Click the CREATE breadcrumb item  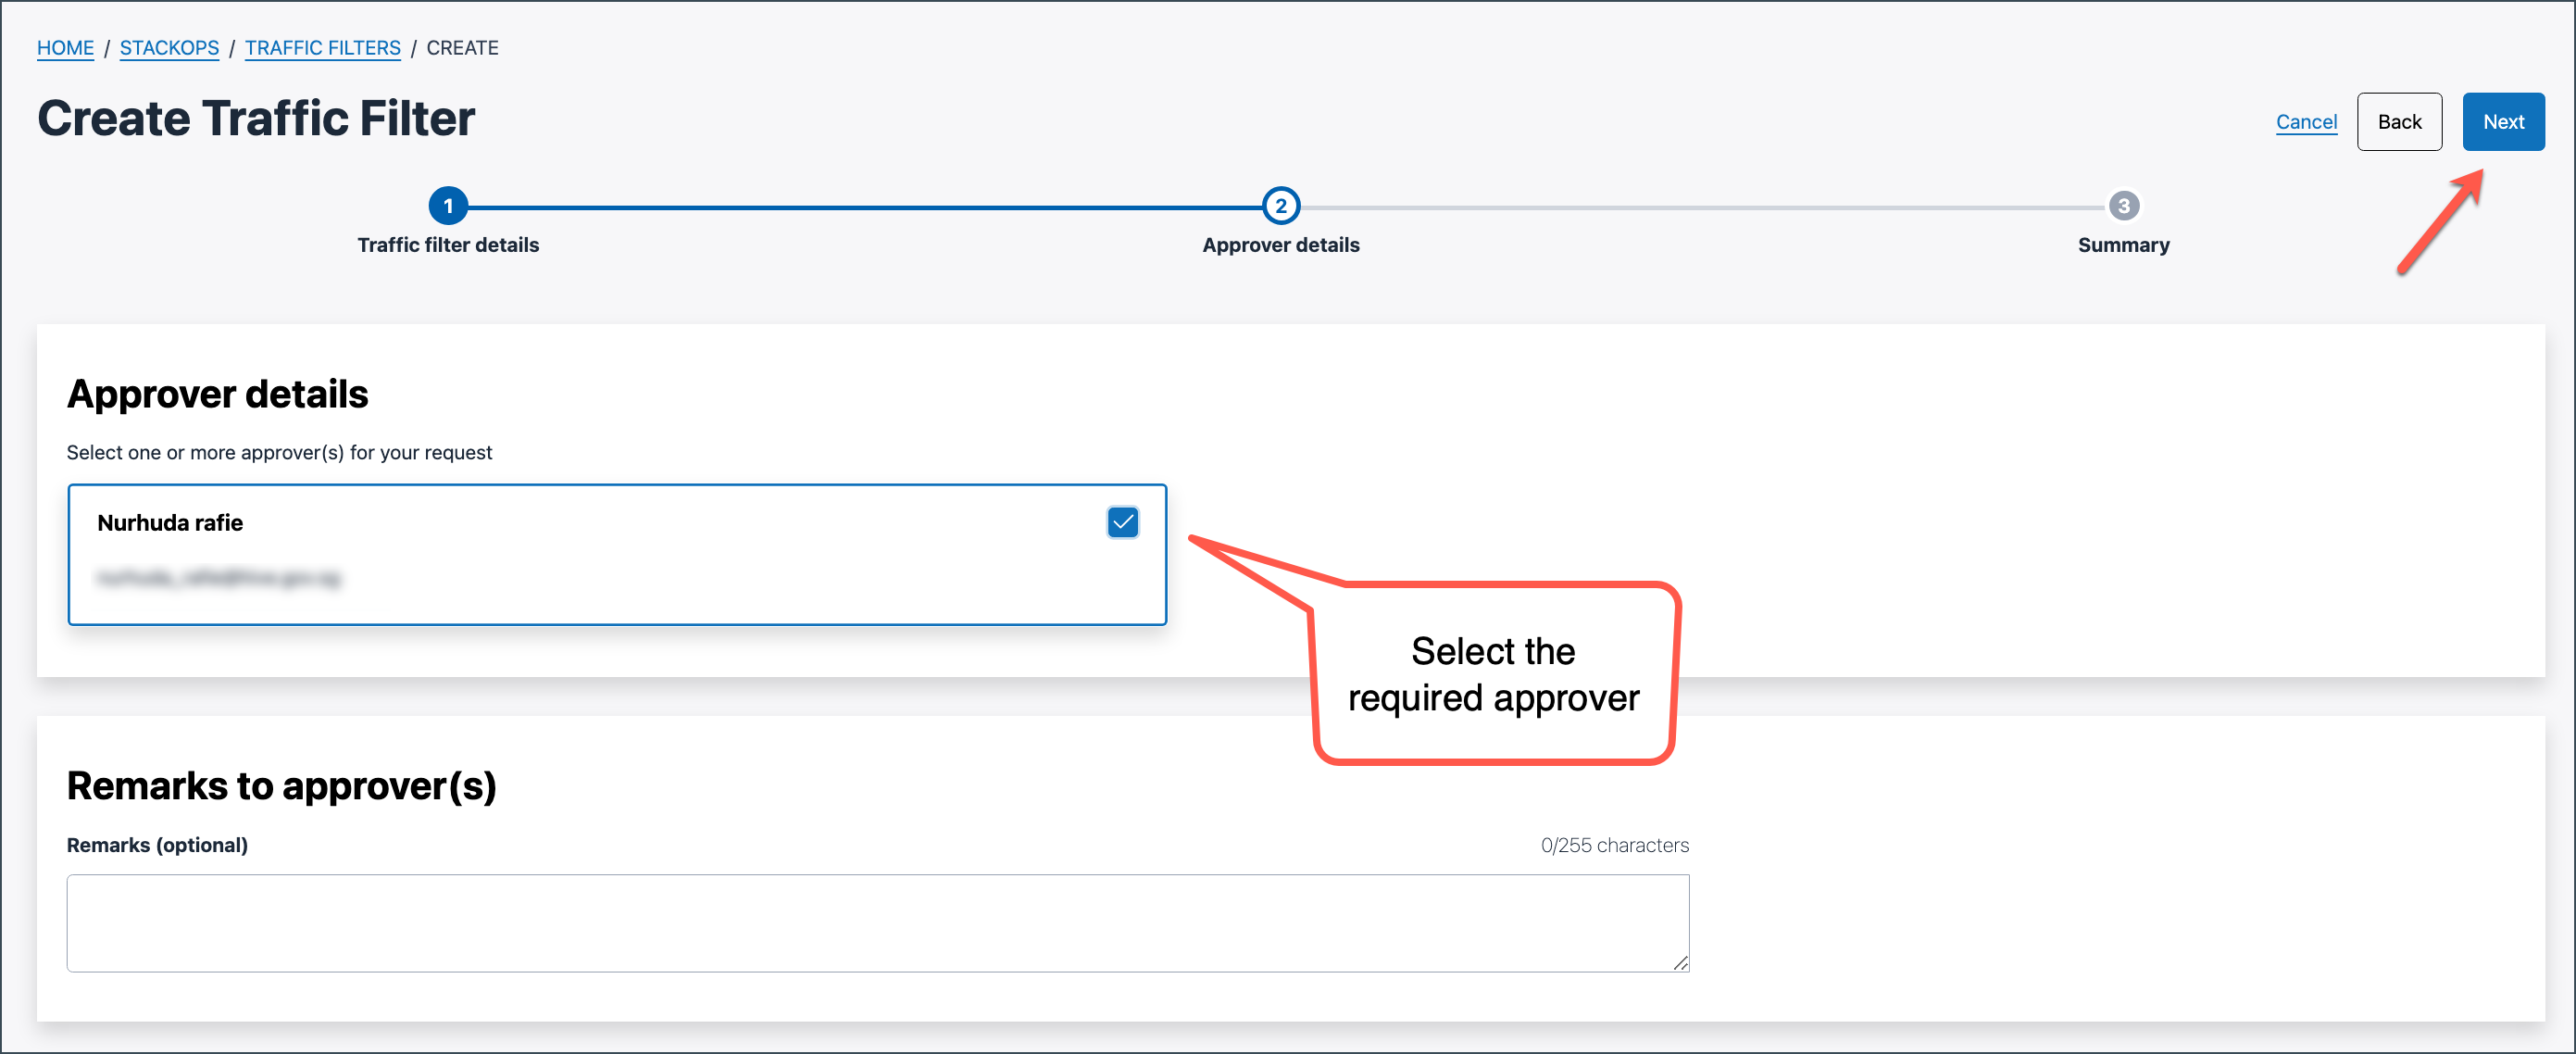coord(462,48)
